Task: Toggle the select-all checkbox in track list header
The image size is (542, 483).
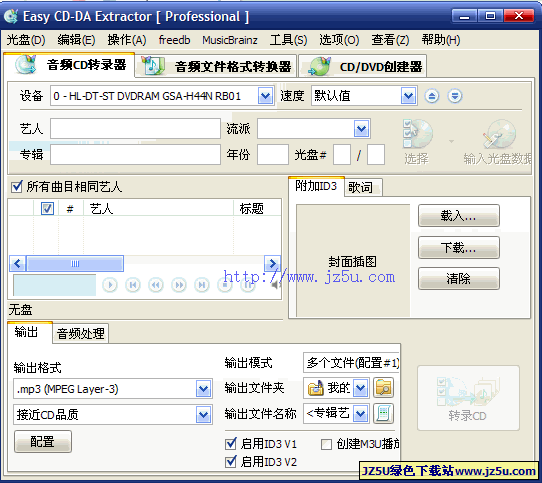Action: click(x=47, y=208)
